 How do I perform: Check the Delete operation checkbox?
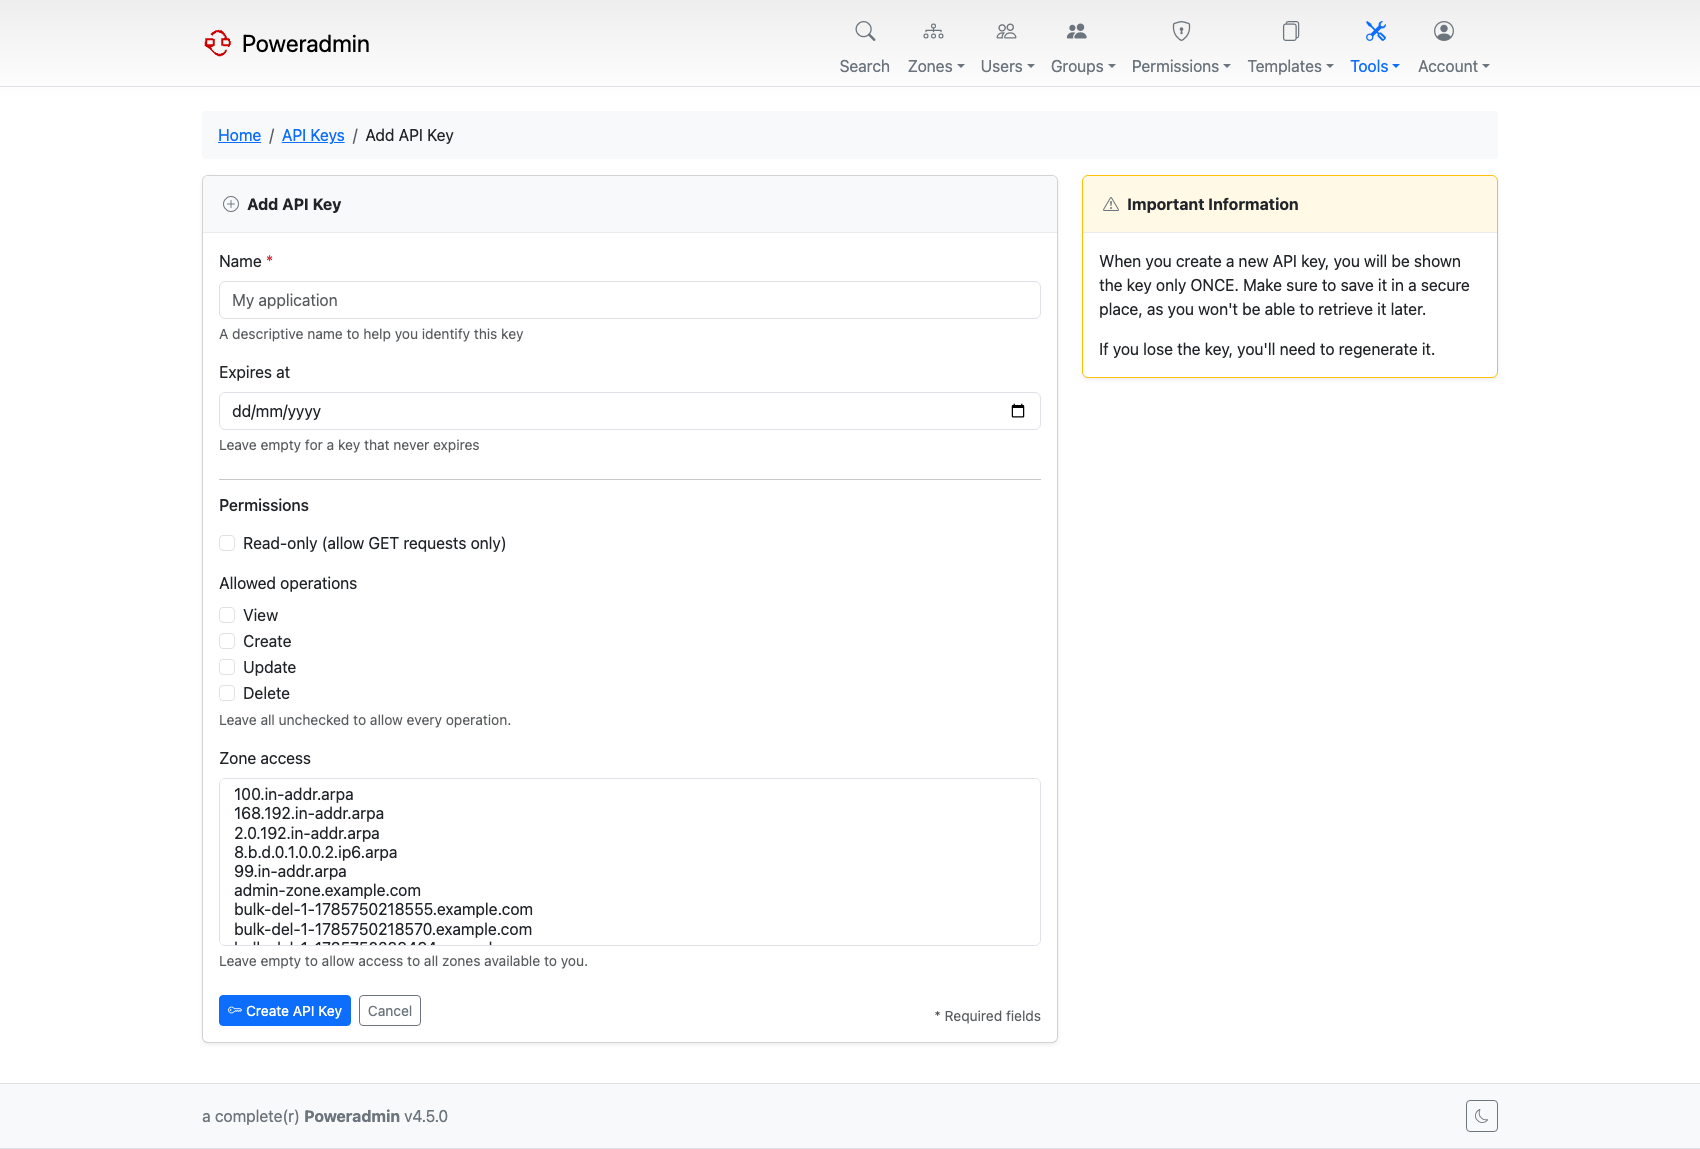[x=227, y=693]
